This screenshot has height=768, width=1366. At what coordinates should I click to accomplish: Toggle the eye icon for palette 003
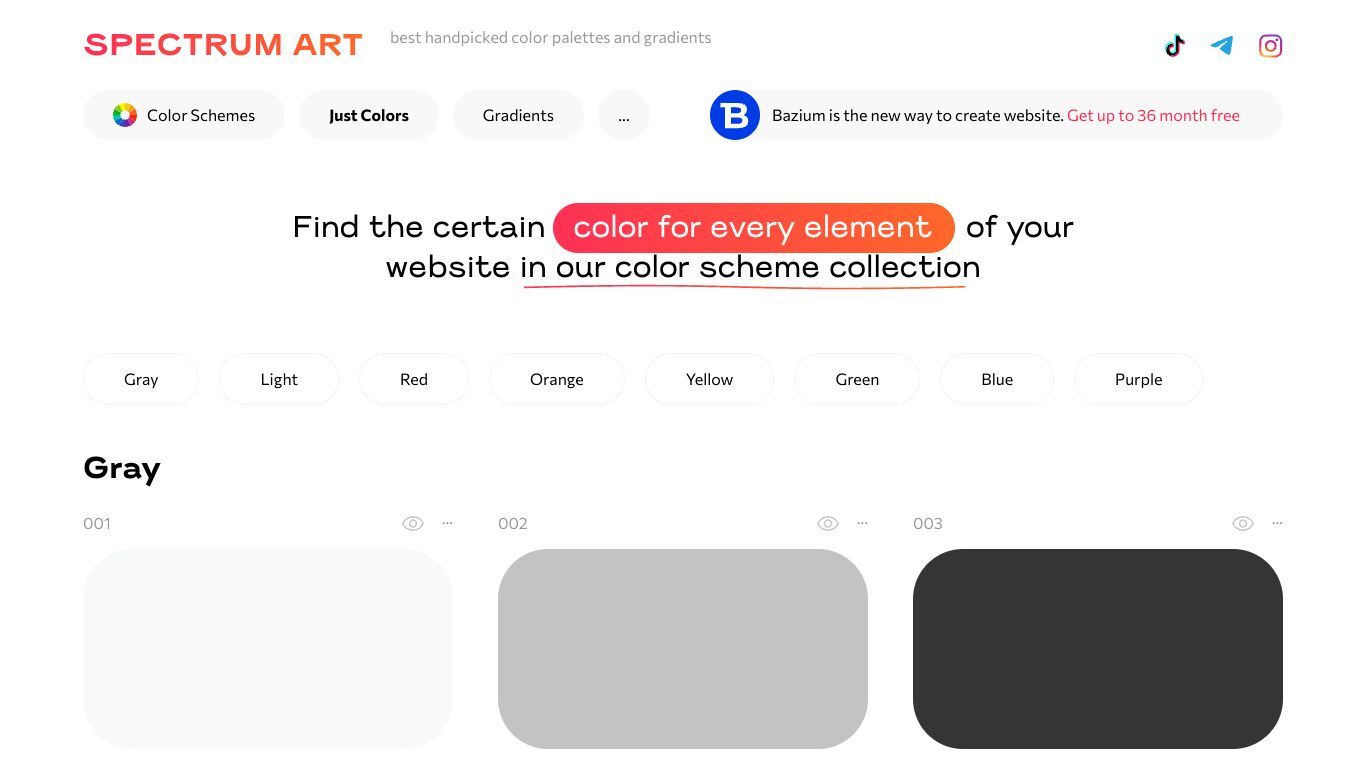pyautogui.click(x=1243, y=523)
